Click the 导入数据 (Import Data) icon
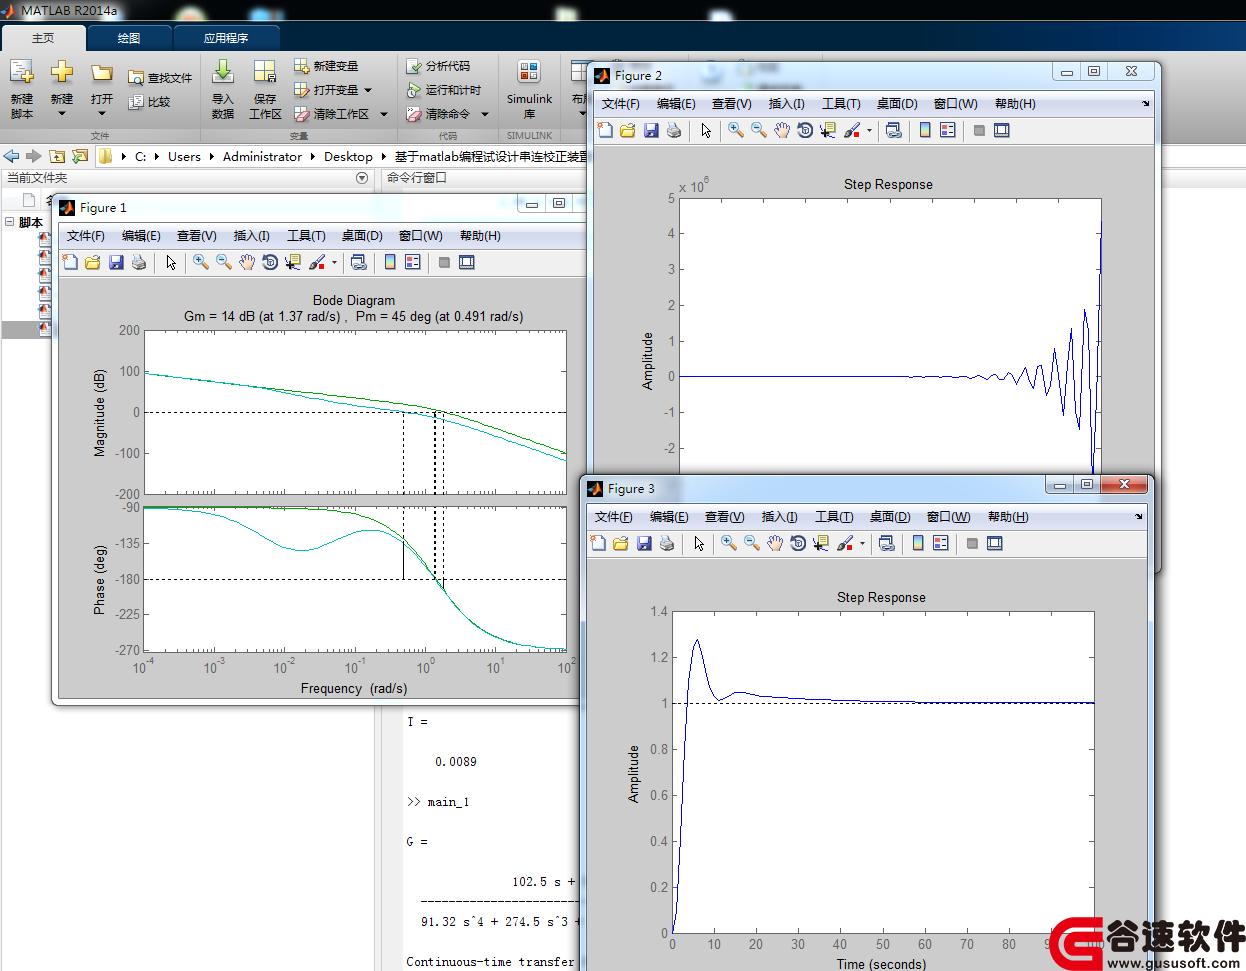This screenshot has height=971, width=1246. click(223, 88)
